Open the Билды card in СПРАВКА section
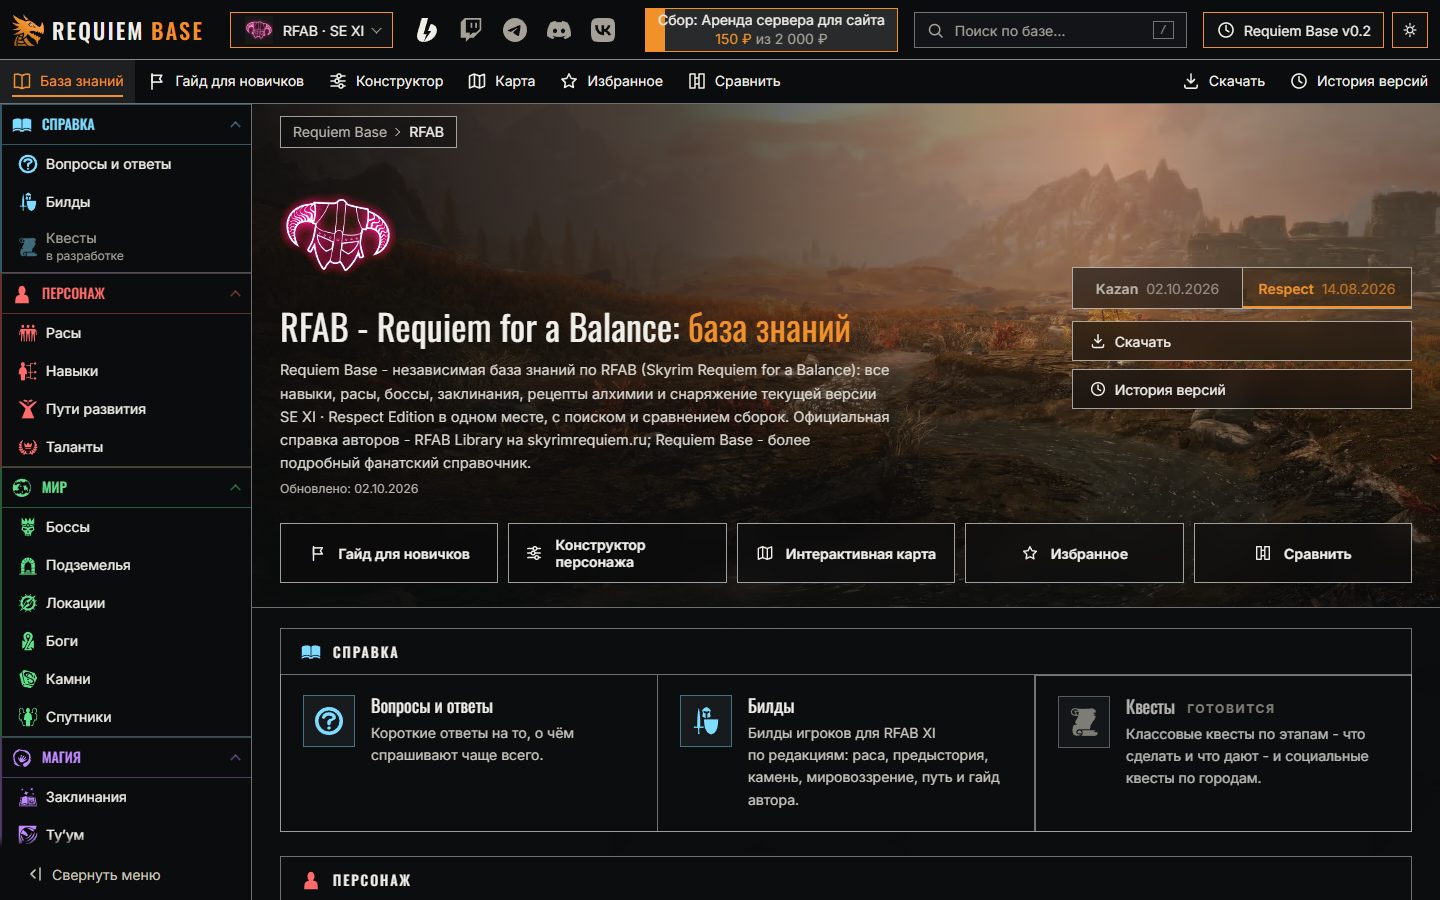Image resolution: width=1440 pixels, height=900 pixels. coord(846,753)
